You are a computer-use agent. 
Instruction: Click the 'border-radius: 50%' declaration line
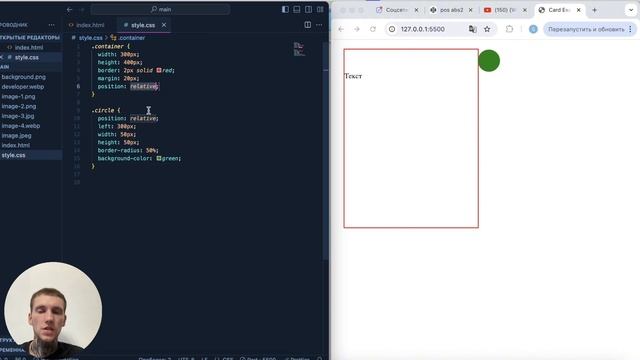(128, 150)
